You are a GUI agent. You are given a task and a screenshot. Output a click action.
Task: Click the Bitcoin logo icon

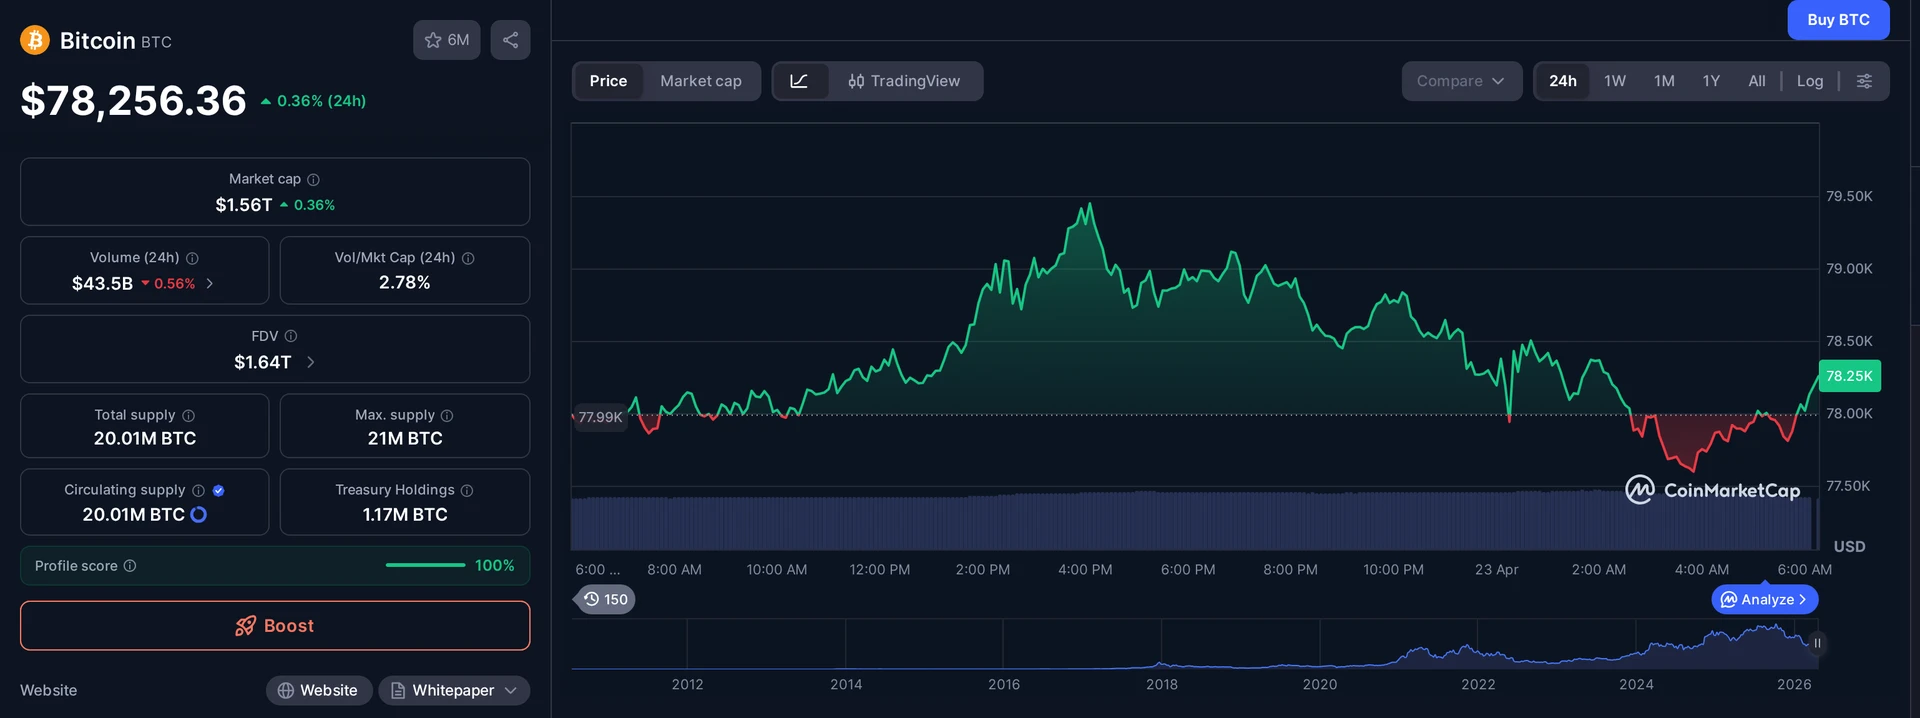pyautogui.click(x=35, y=40)
